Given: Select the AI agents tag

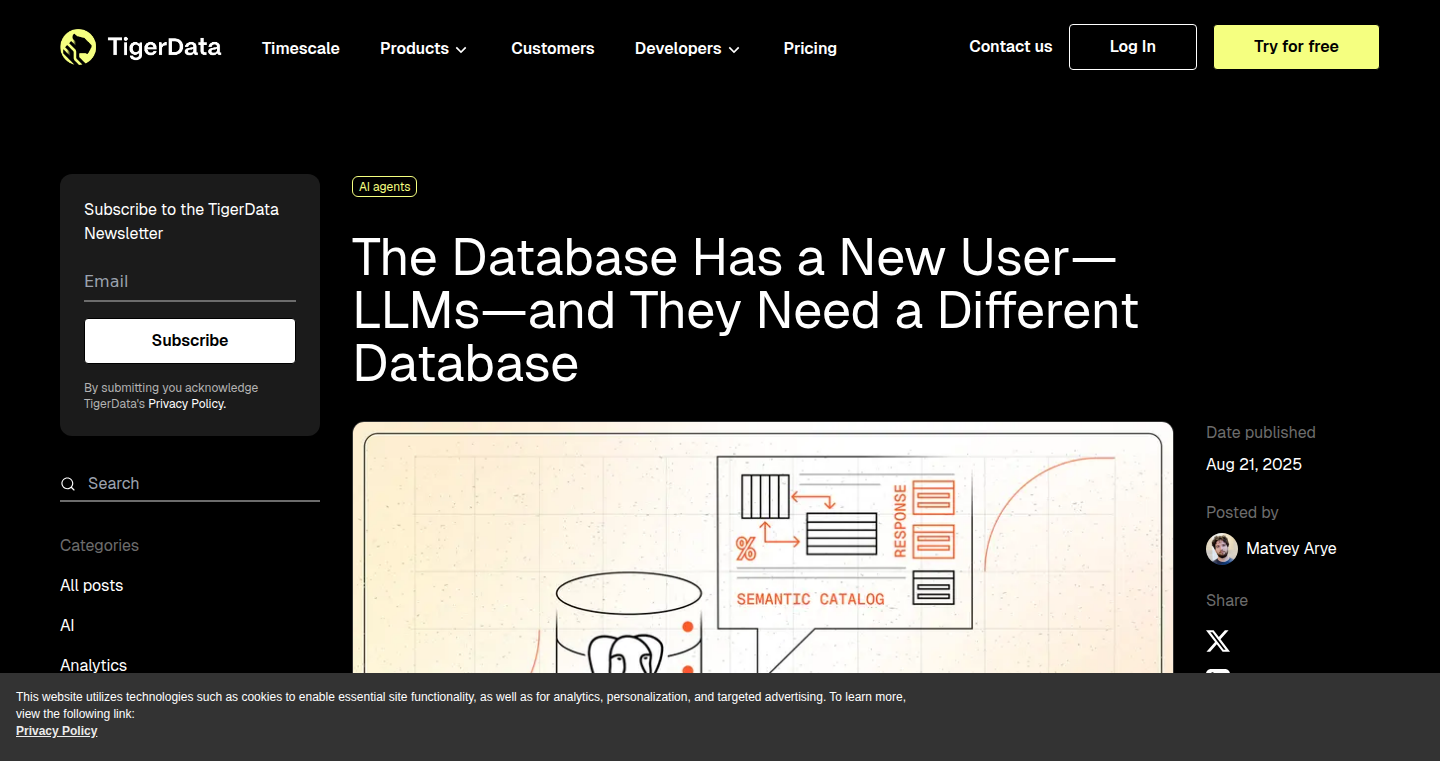Looking at the screenshot, I should point(384,187).
